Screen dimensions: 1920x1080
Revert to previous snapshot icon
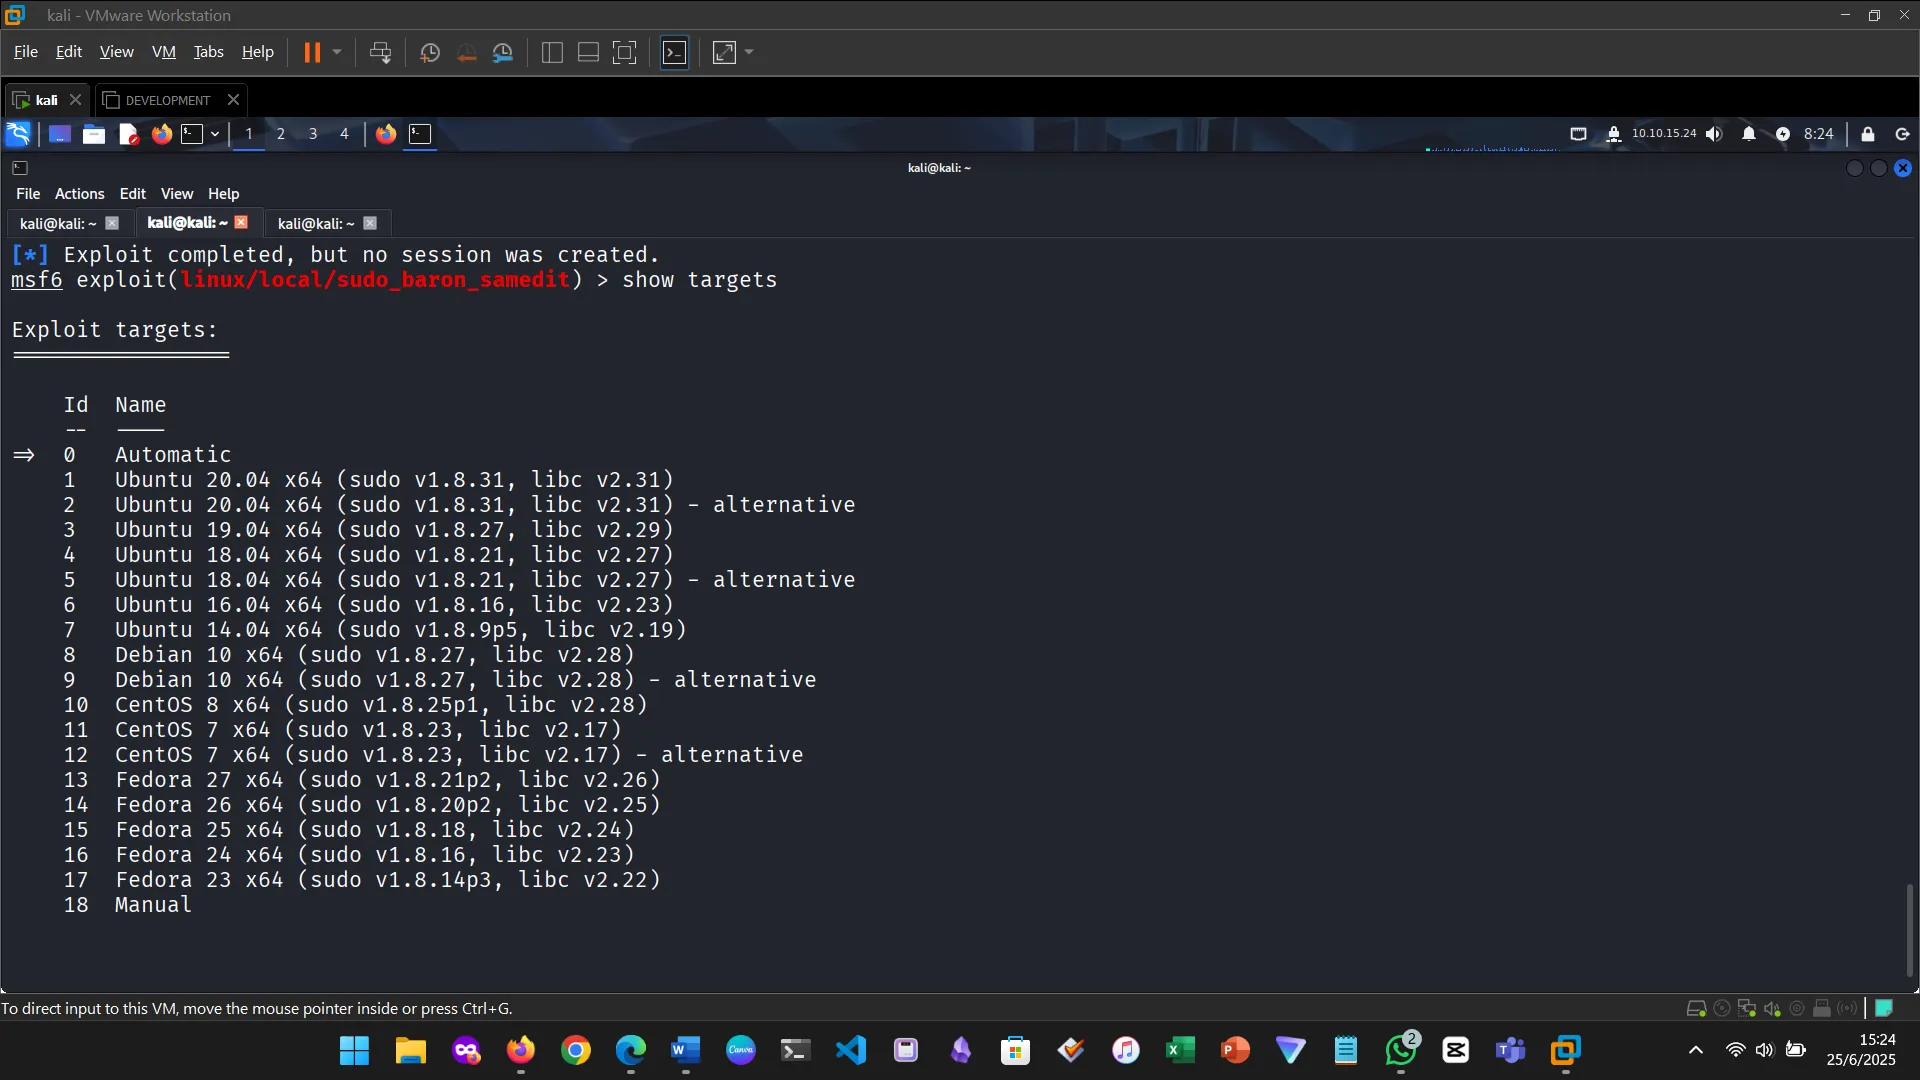click(x=466, y=52)
